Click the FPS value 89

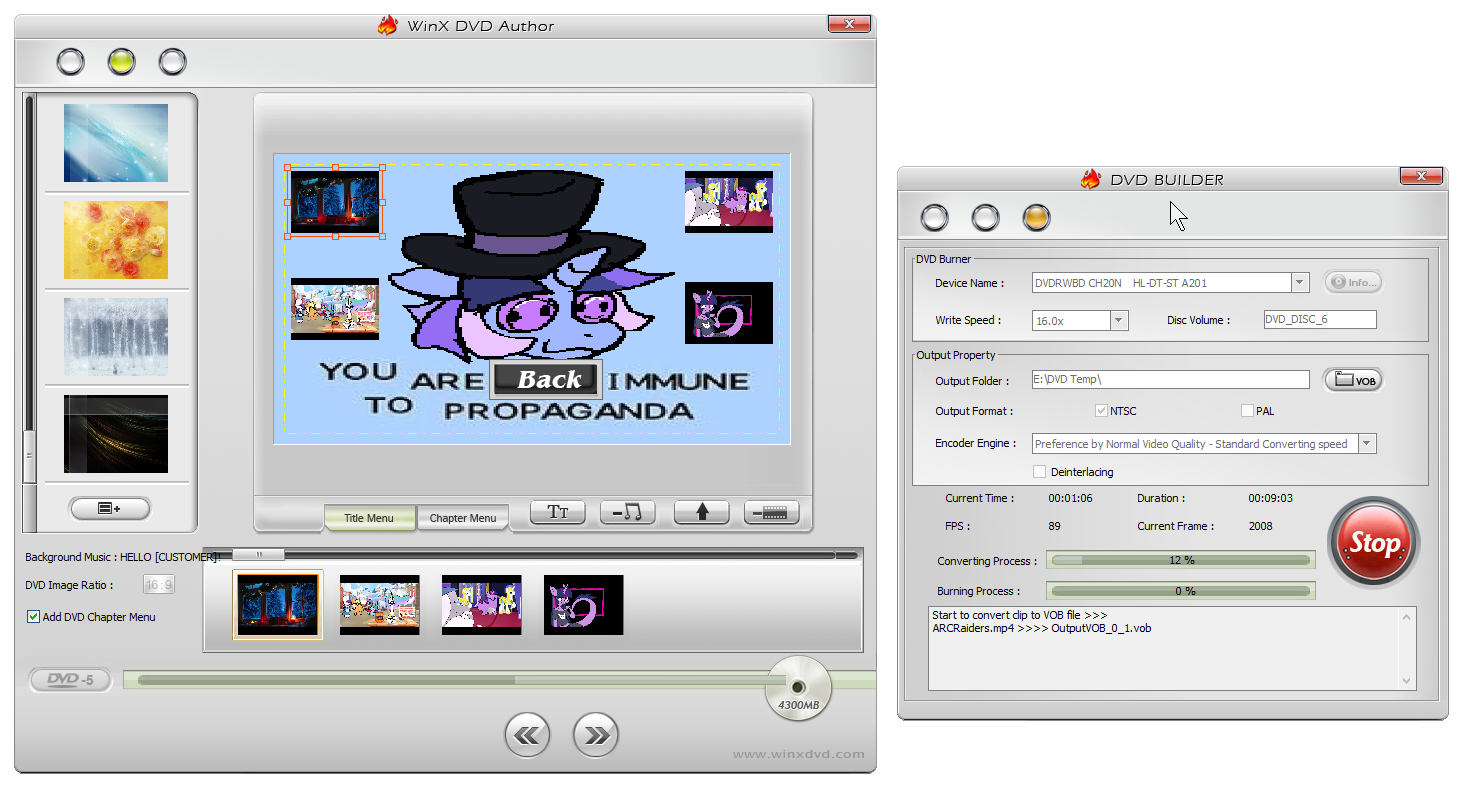click(1055, 526)
